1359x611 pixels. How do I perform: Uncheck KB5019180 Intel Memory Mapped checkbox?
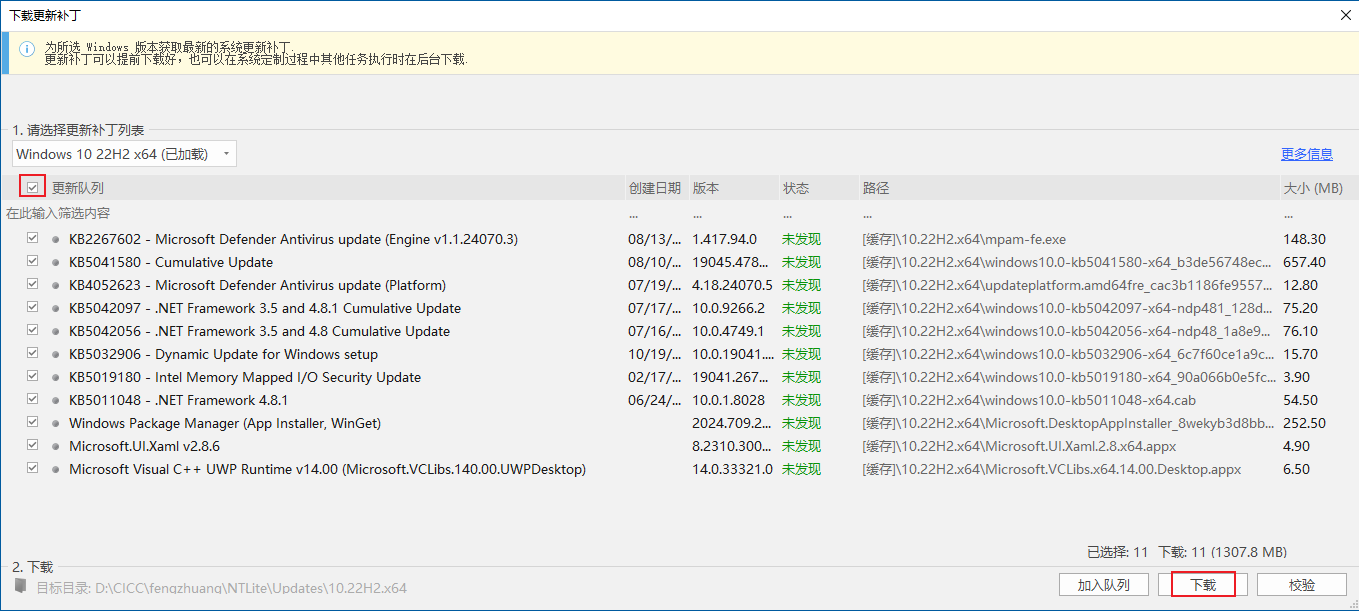pyautogui.click(x=33, y=377)
